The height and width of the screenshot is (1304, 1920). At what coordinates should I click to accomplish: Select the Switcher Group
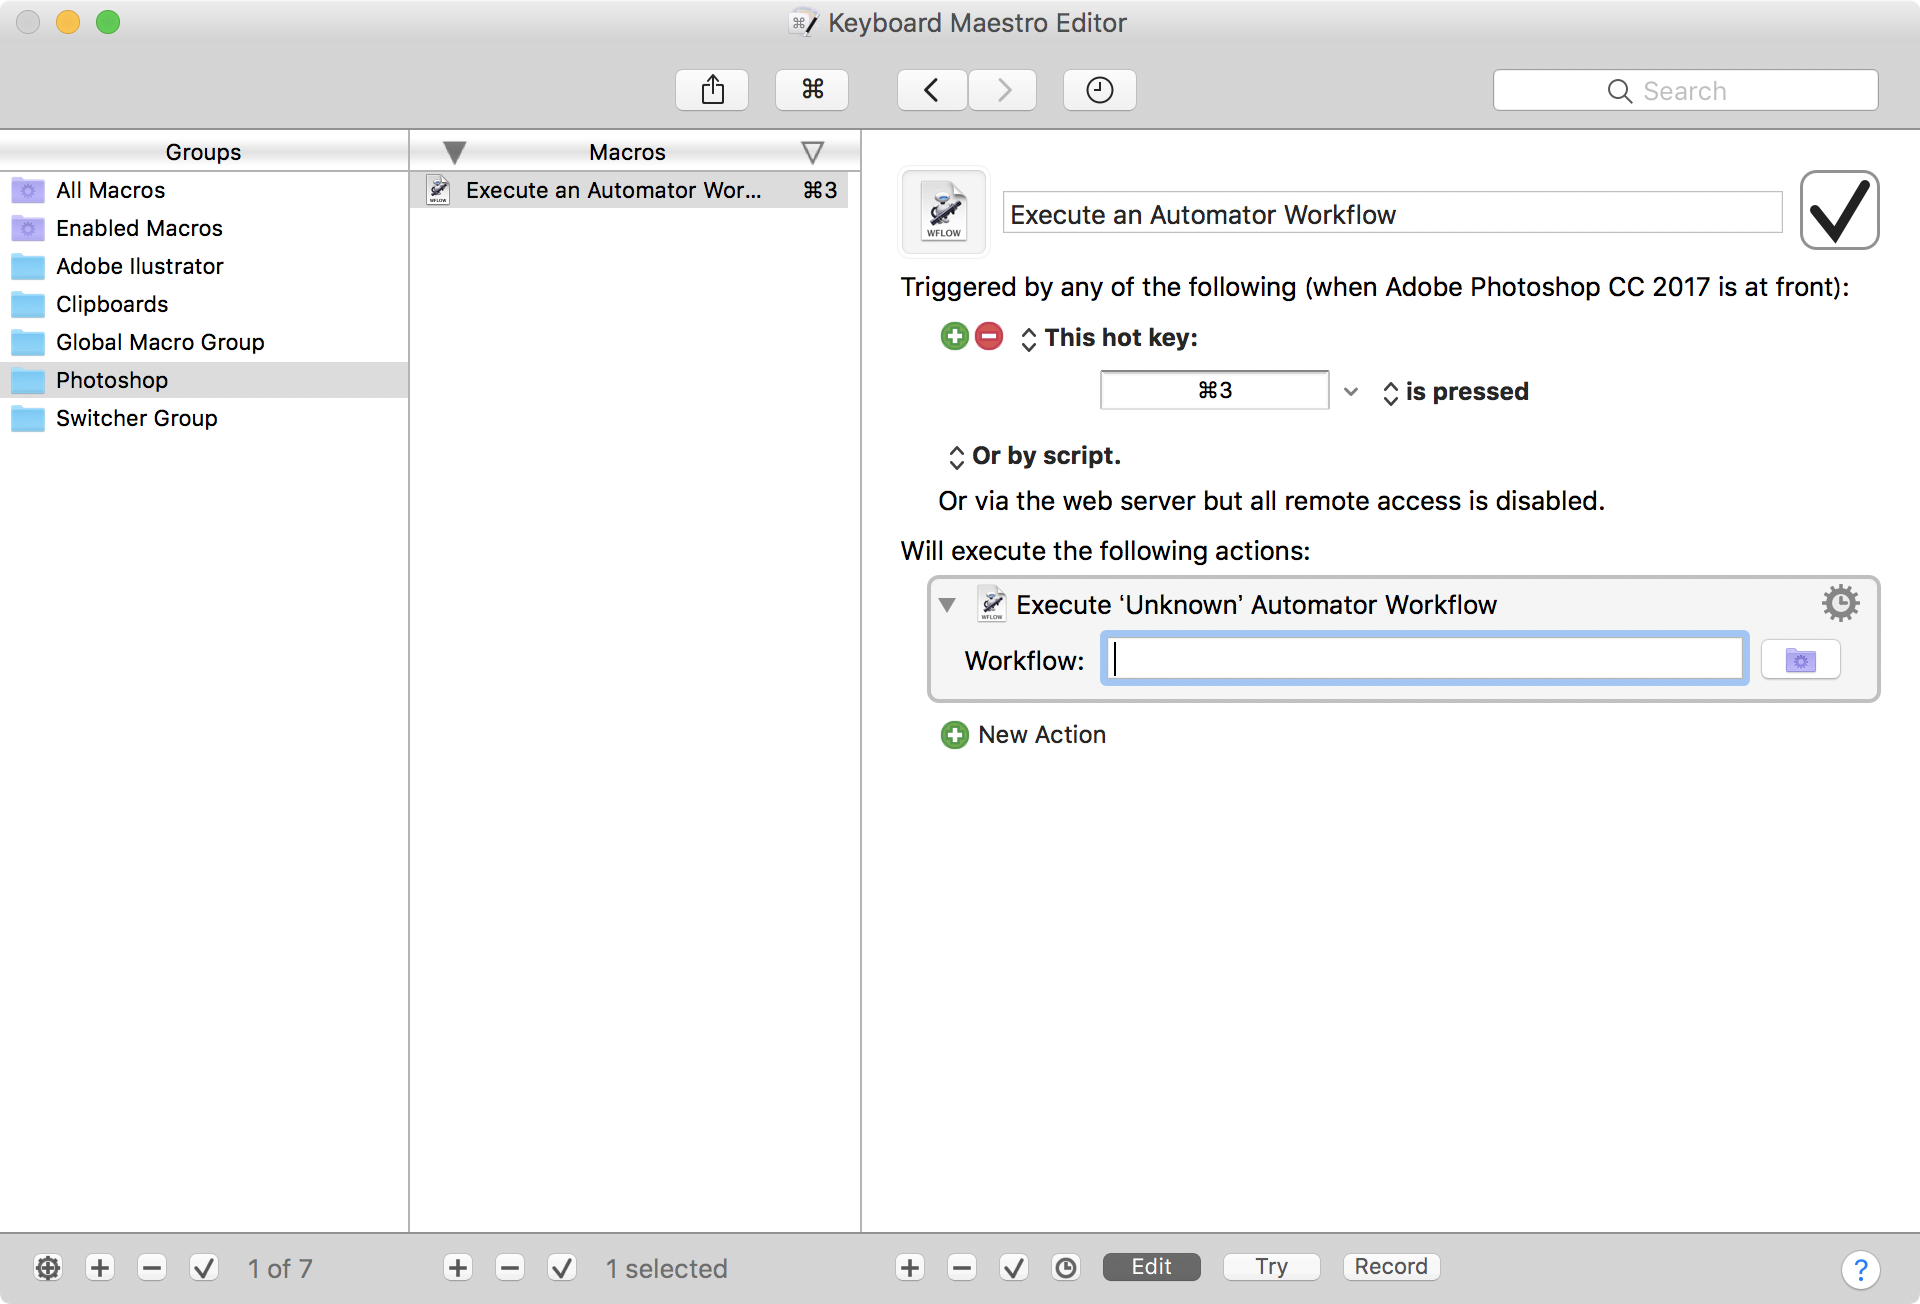point(204,418)
